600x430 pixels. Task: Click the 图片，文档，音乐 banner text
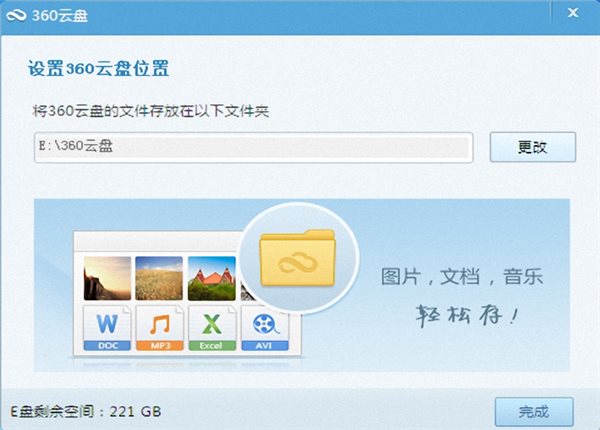point(462,276)
